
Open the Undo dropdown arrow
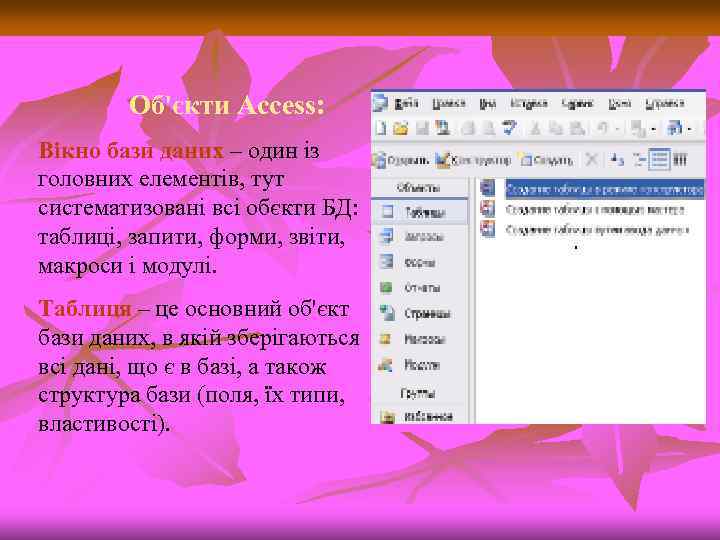618,129
